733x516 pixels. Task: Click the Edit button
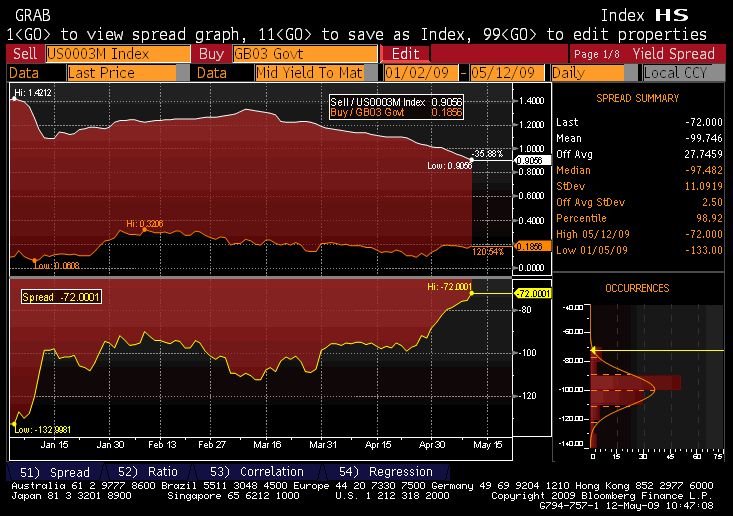[406, 54]
